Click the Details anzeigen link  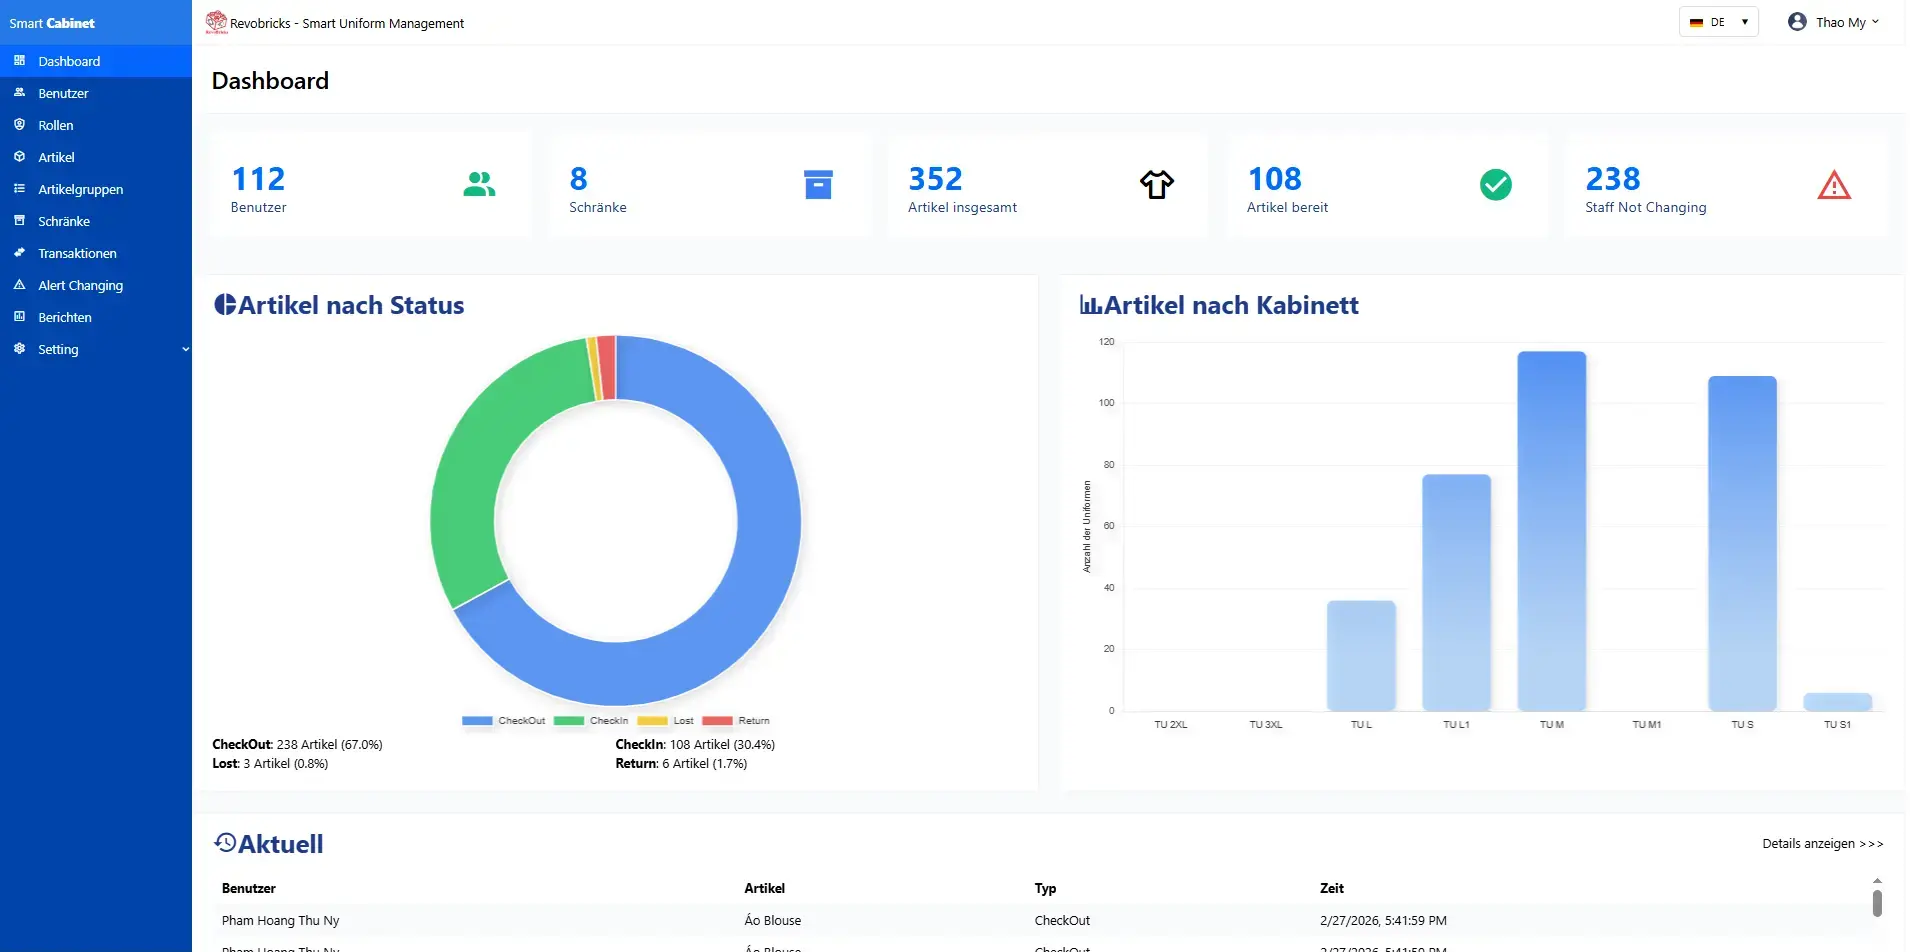1822,844
